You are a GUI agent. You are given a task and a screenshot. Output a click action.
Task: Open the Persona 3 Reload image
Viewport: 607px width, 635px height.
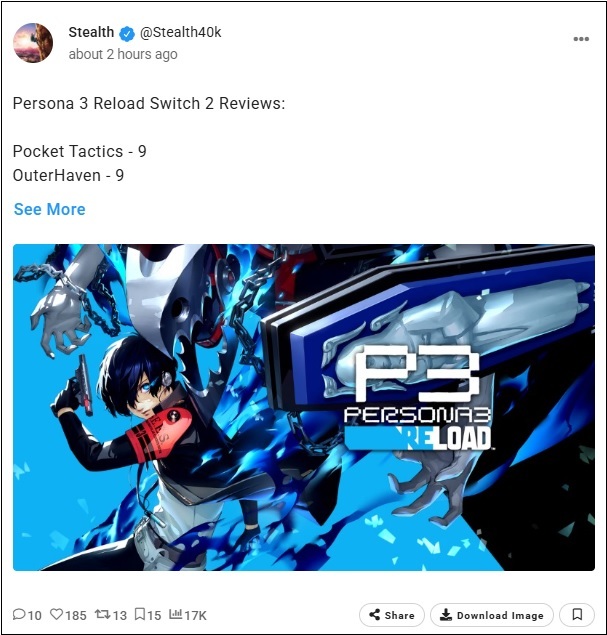[x=304, y=407]
